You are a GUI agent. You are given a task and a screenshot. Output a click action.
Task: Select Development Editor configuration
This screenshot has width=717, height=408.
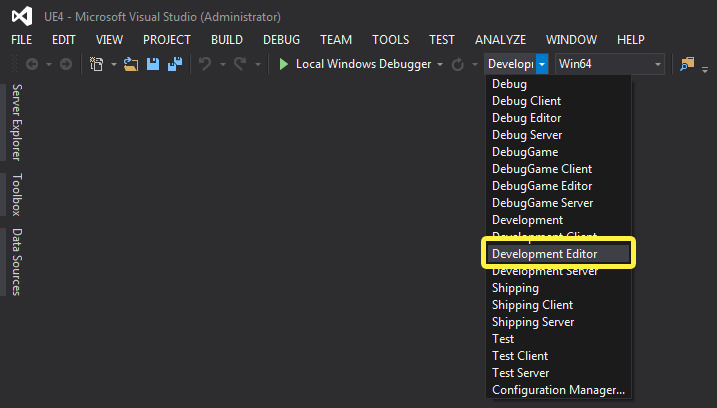558,254
